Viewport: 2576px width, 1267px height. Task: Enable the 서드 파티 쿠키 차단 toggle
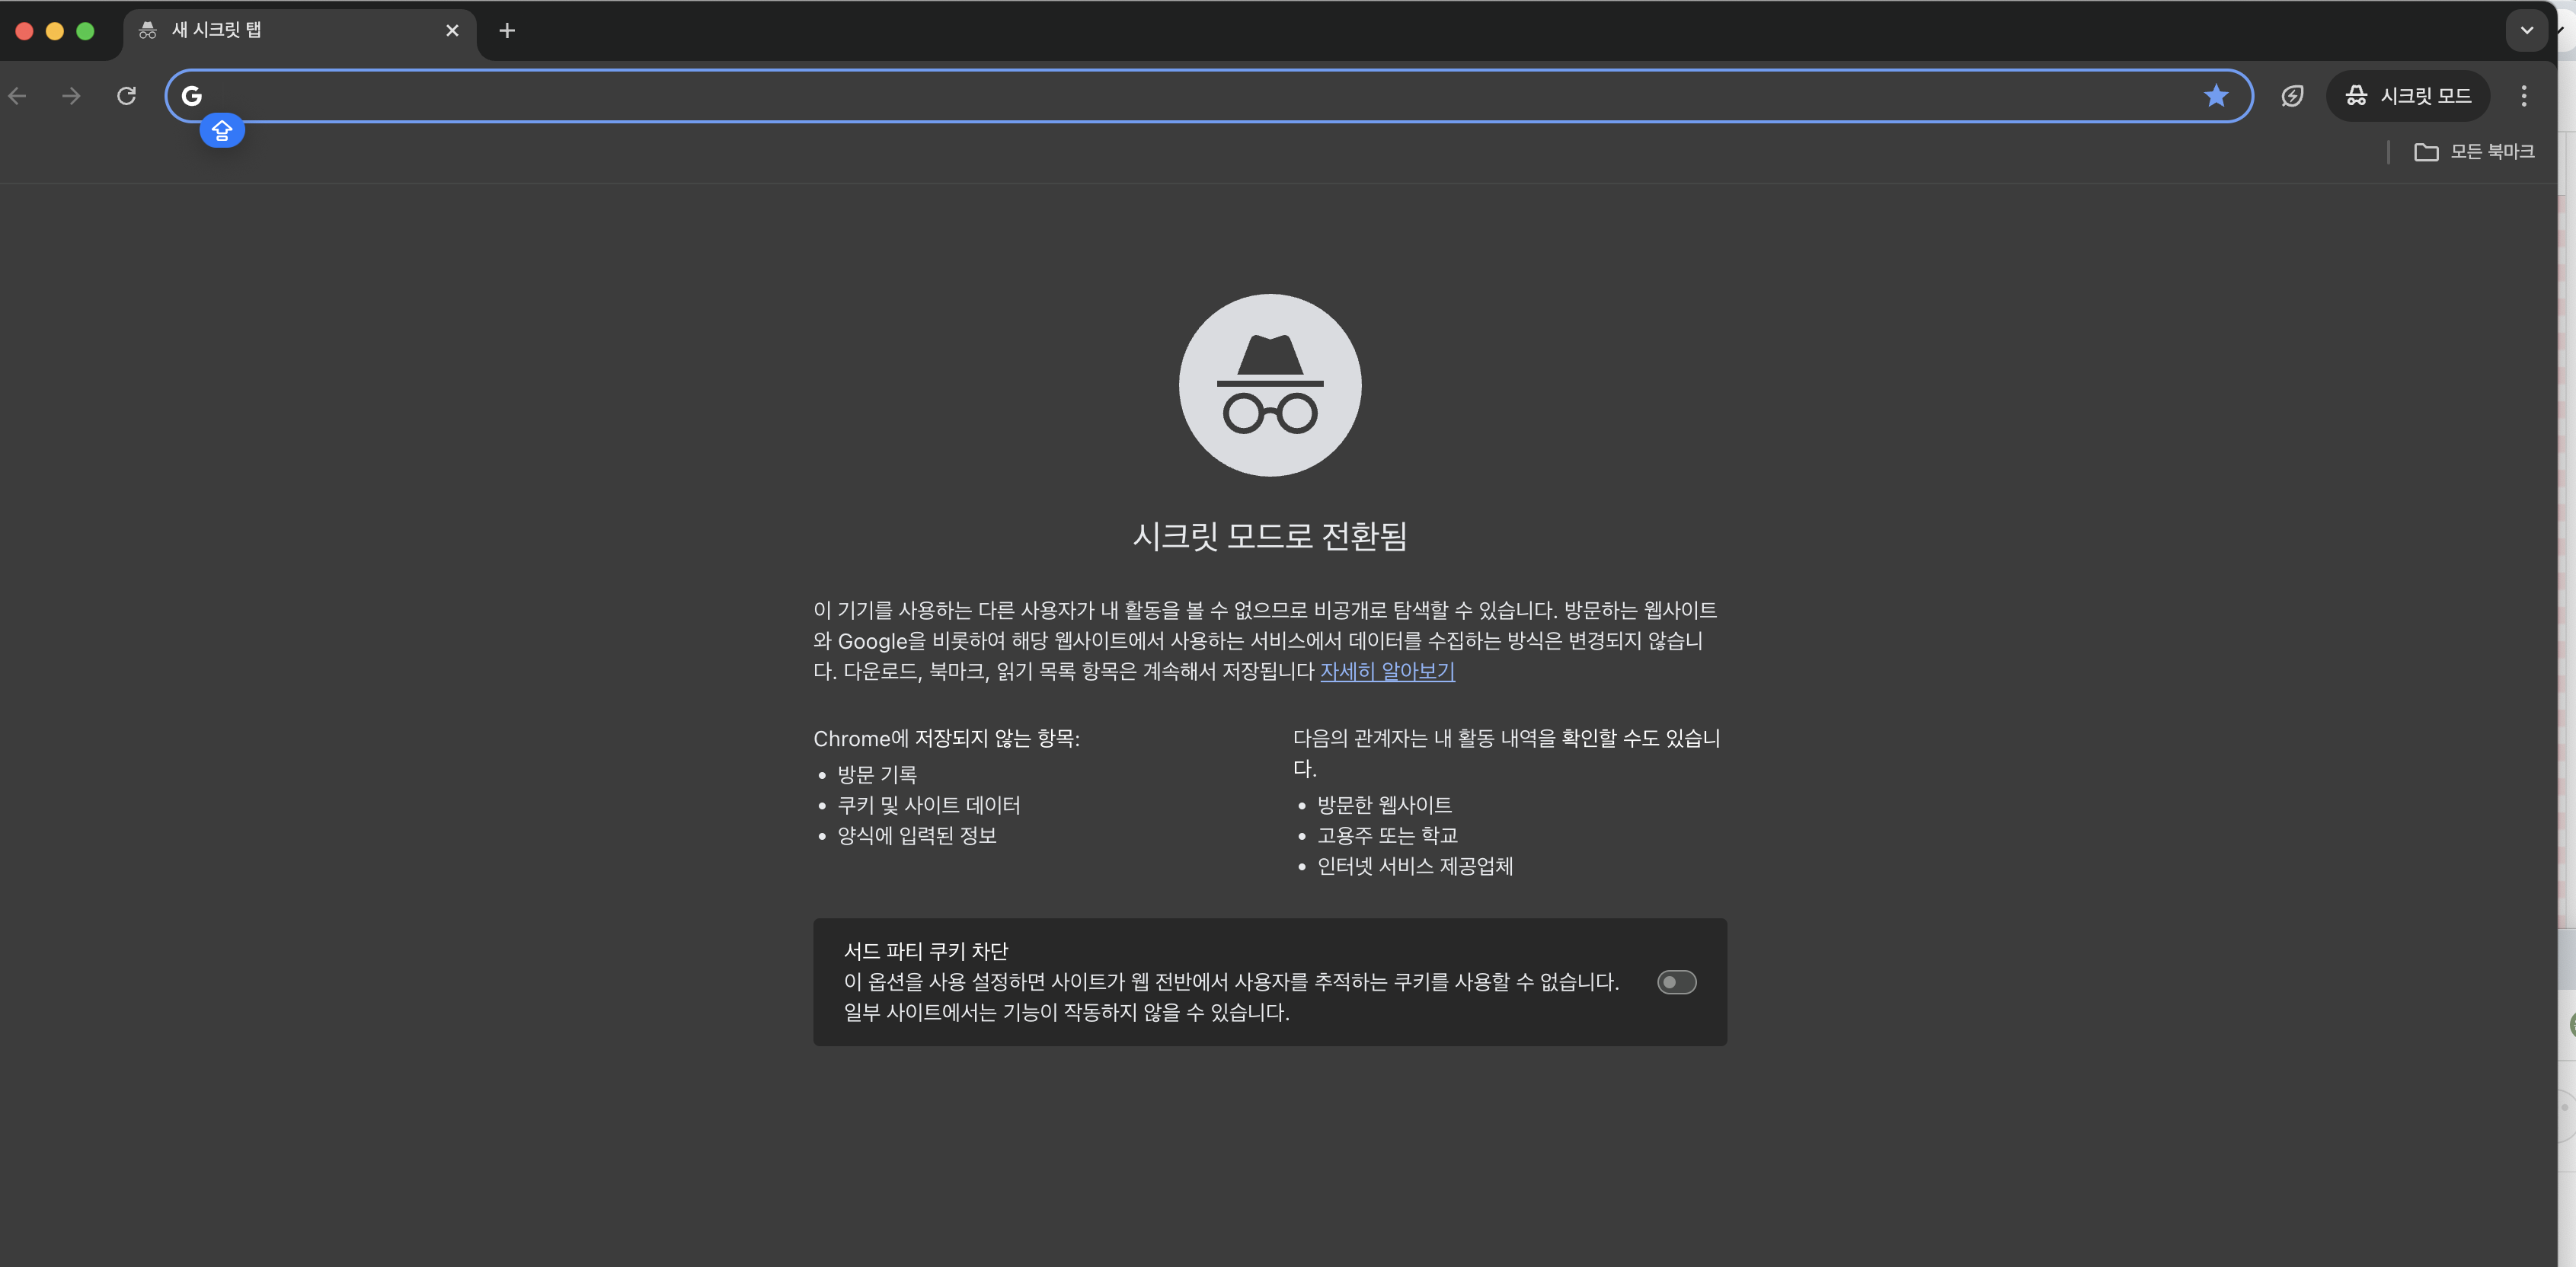tap(1676, 982)
